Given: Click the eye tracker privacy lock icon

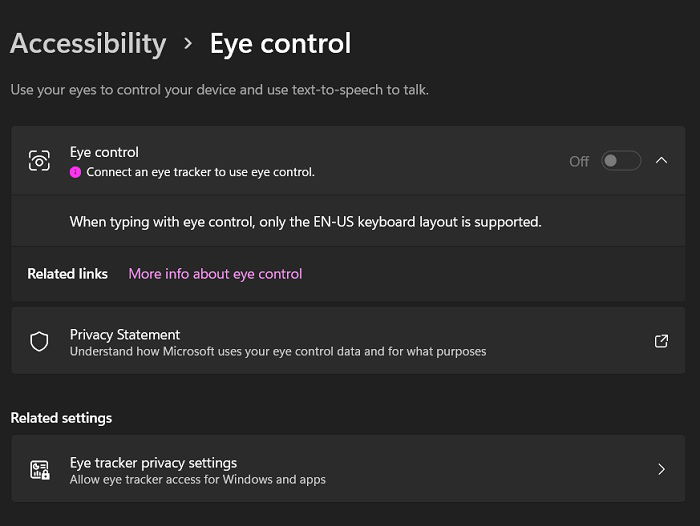Looking at the screenshot, I should [x=40, y=470].
